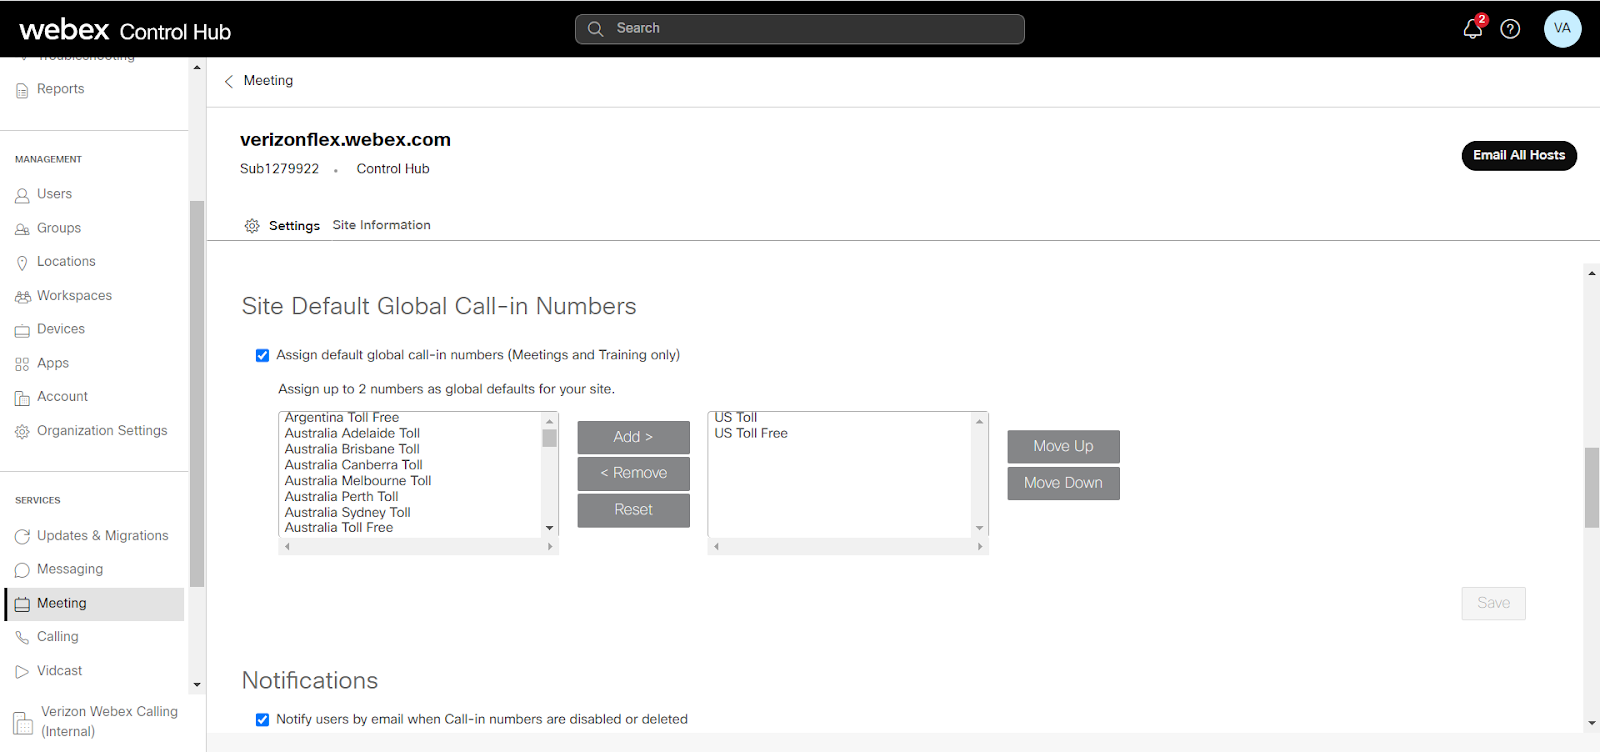Click the main page scrollbar down arrow
Image resolution: width=1600 pixels, height=752 pixels.
pyautogui.click(x=1591, y=723)
